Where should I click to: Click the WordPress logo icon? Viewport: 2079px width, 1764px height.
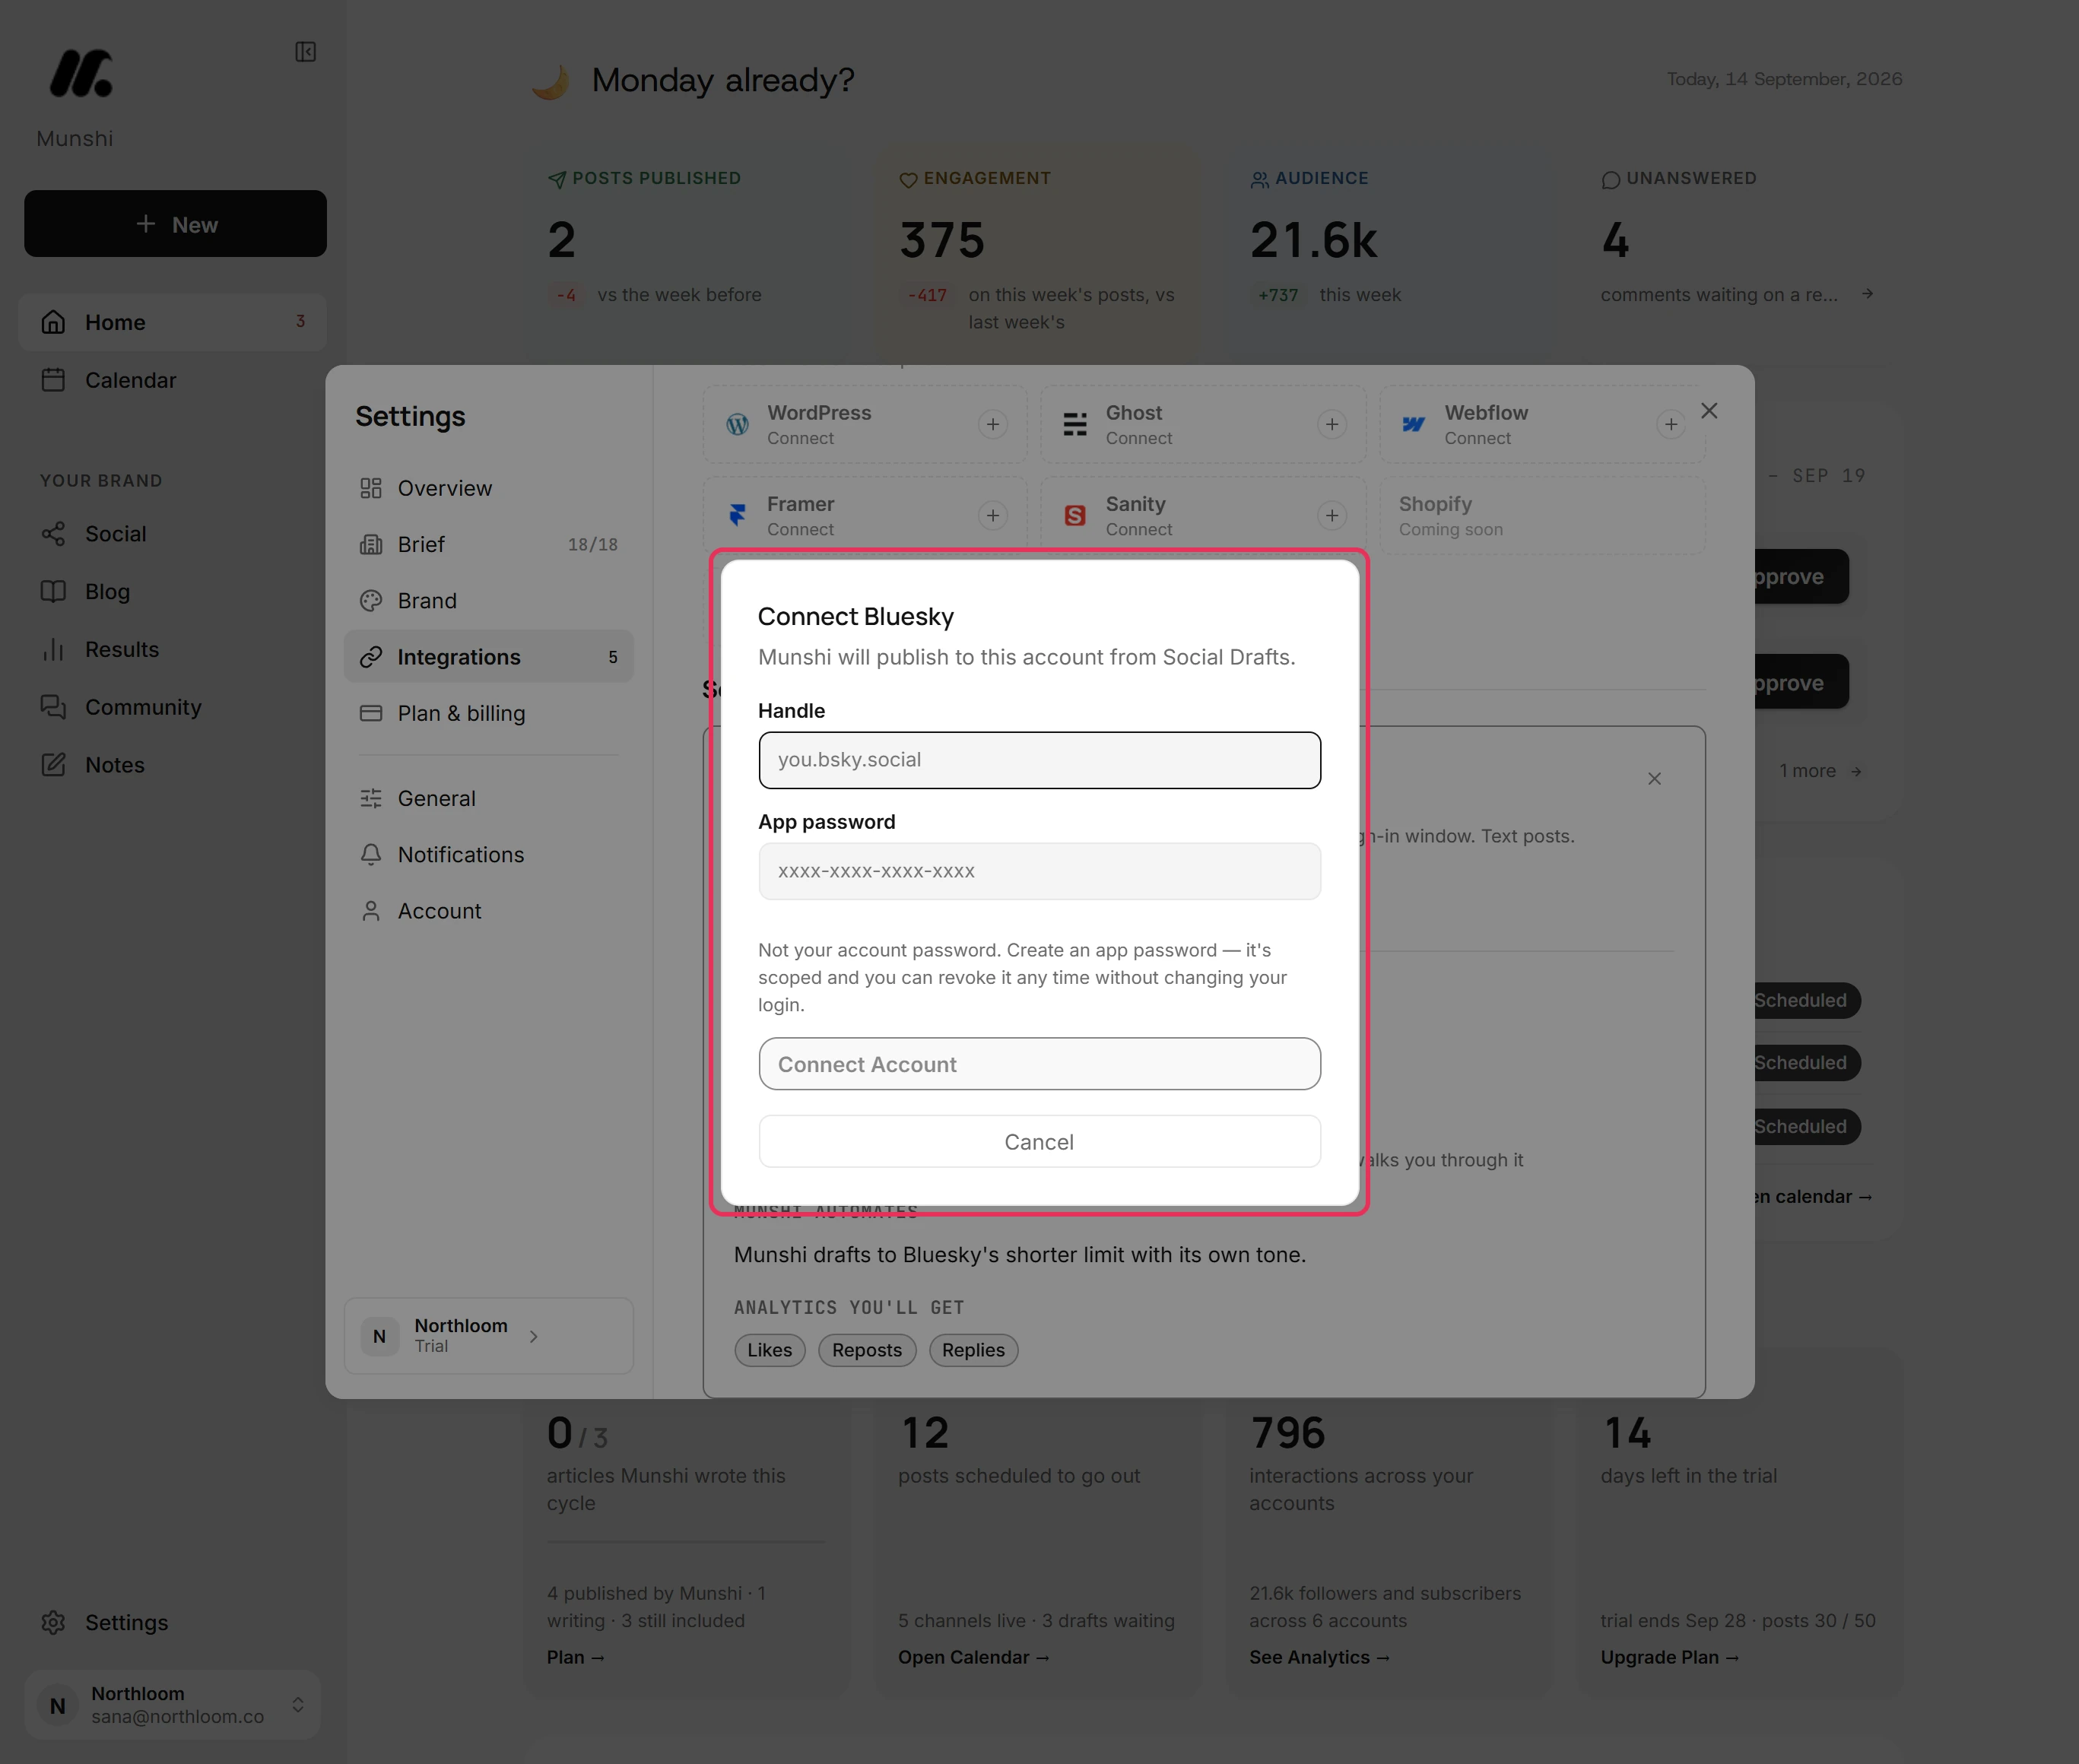[737, 424]
